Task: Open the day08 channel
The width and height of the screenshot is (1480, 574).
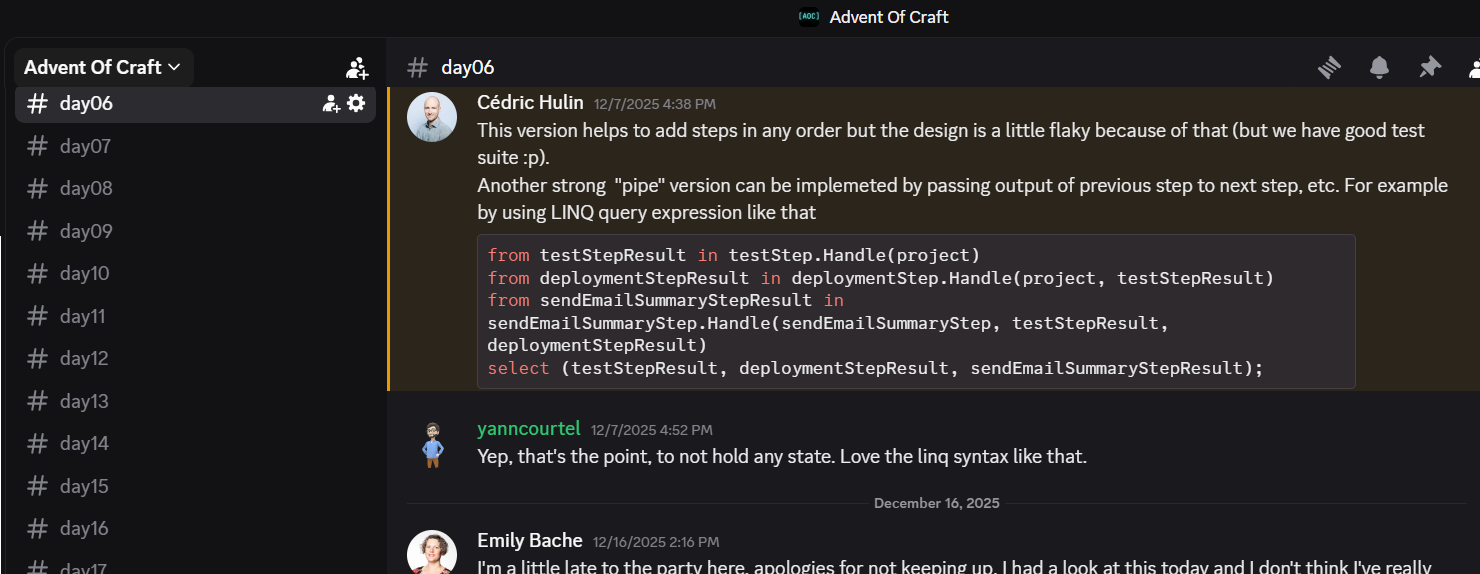Action: pos(195,188)
